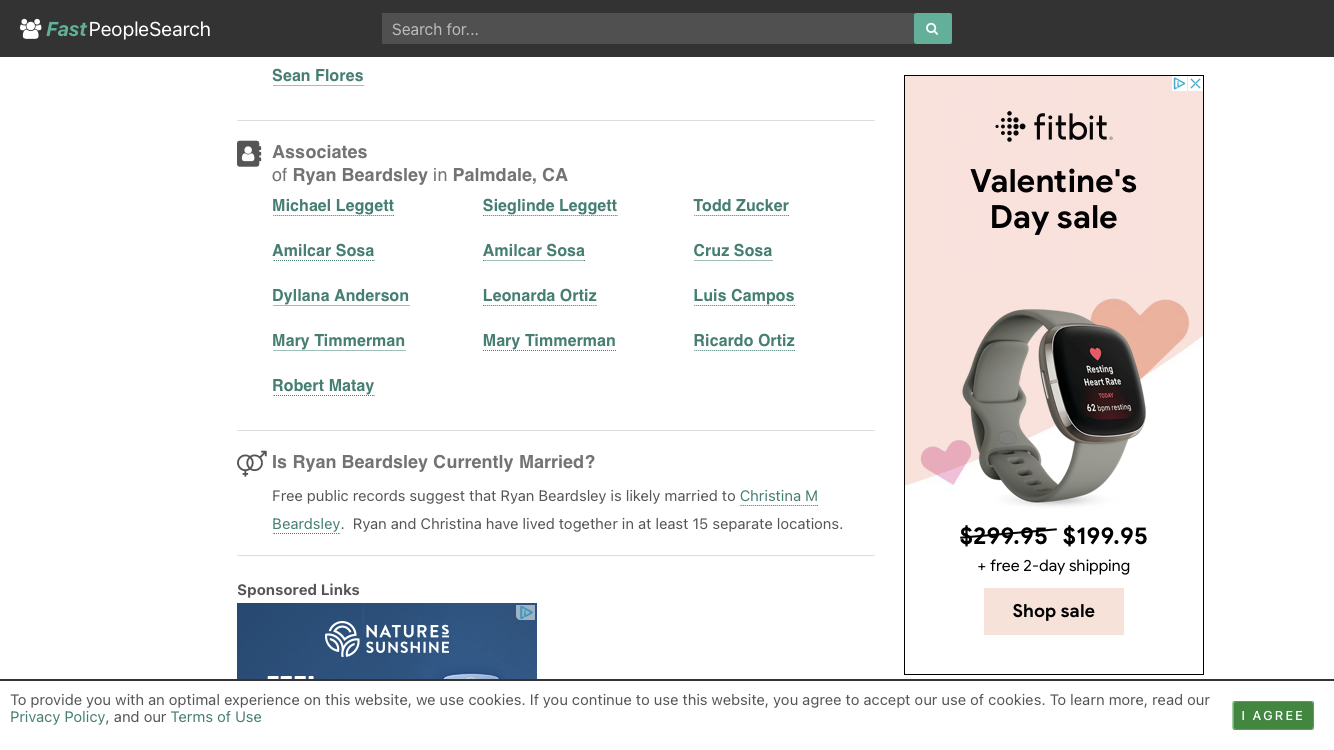Click "+ free 2-day shipping" text
Viewport: 1334px width, 750px height.
[x=1054, y=566]
